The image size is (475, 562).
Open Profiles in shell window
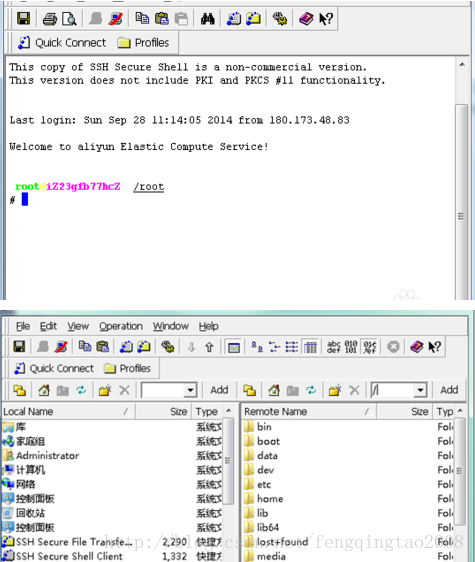pos(143,43)
